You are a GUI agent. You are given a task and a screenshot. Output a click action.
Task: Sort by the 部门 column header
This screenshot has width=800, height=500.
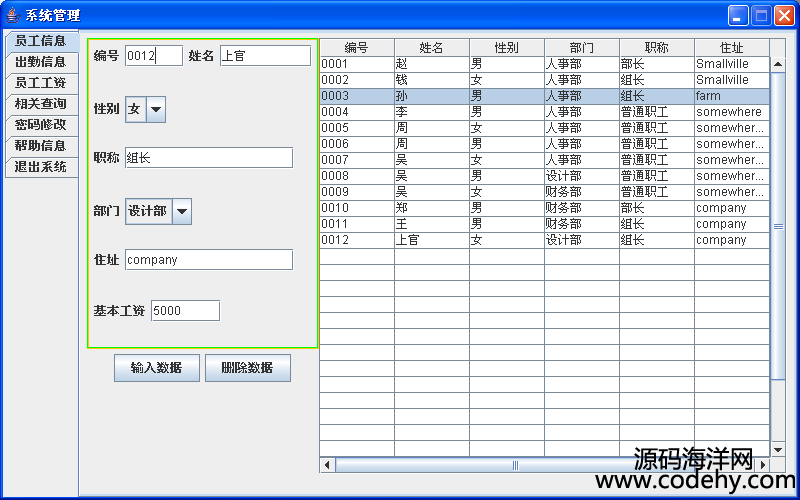point(581,48)
